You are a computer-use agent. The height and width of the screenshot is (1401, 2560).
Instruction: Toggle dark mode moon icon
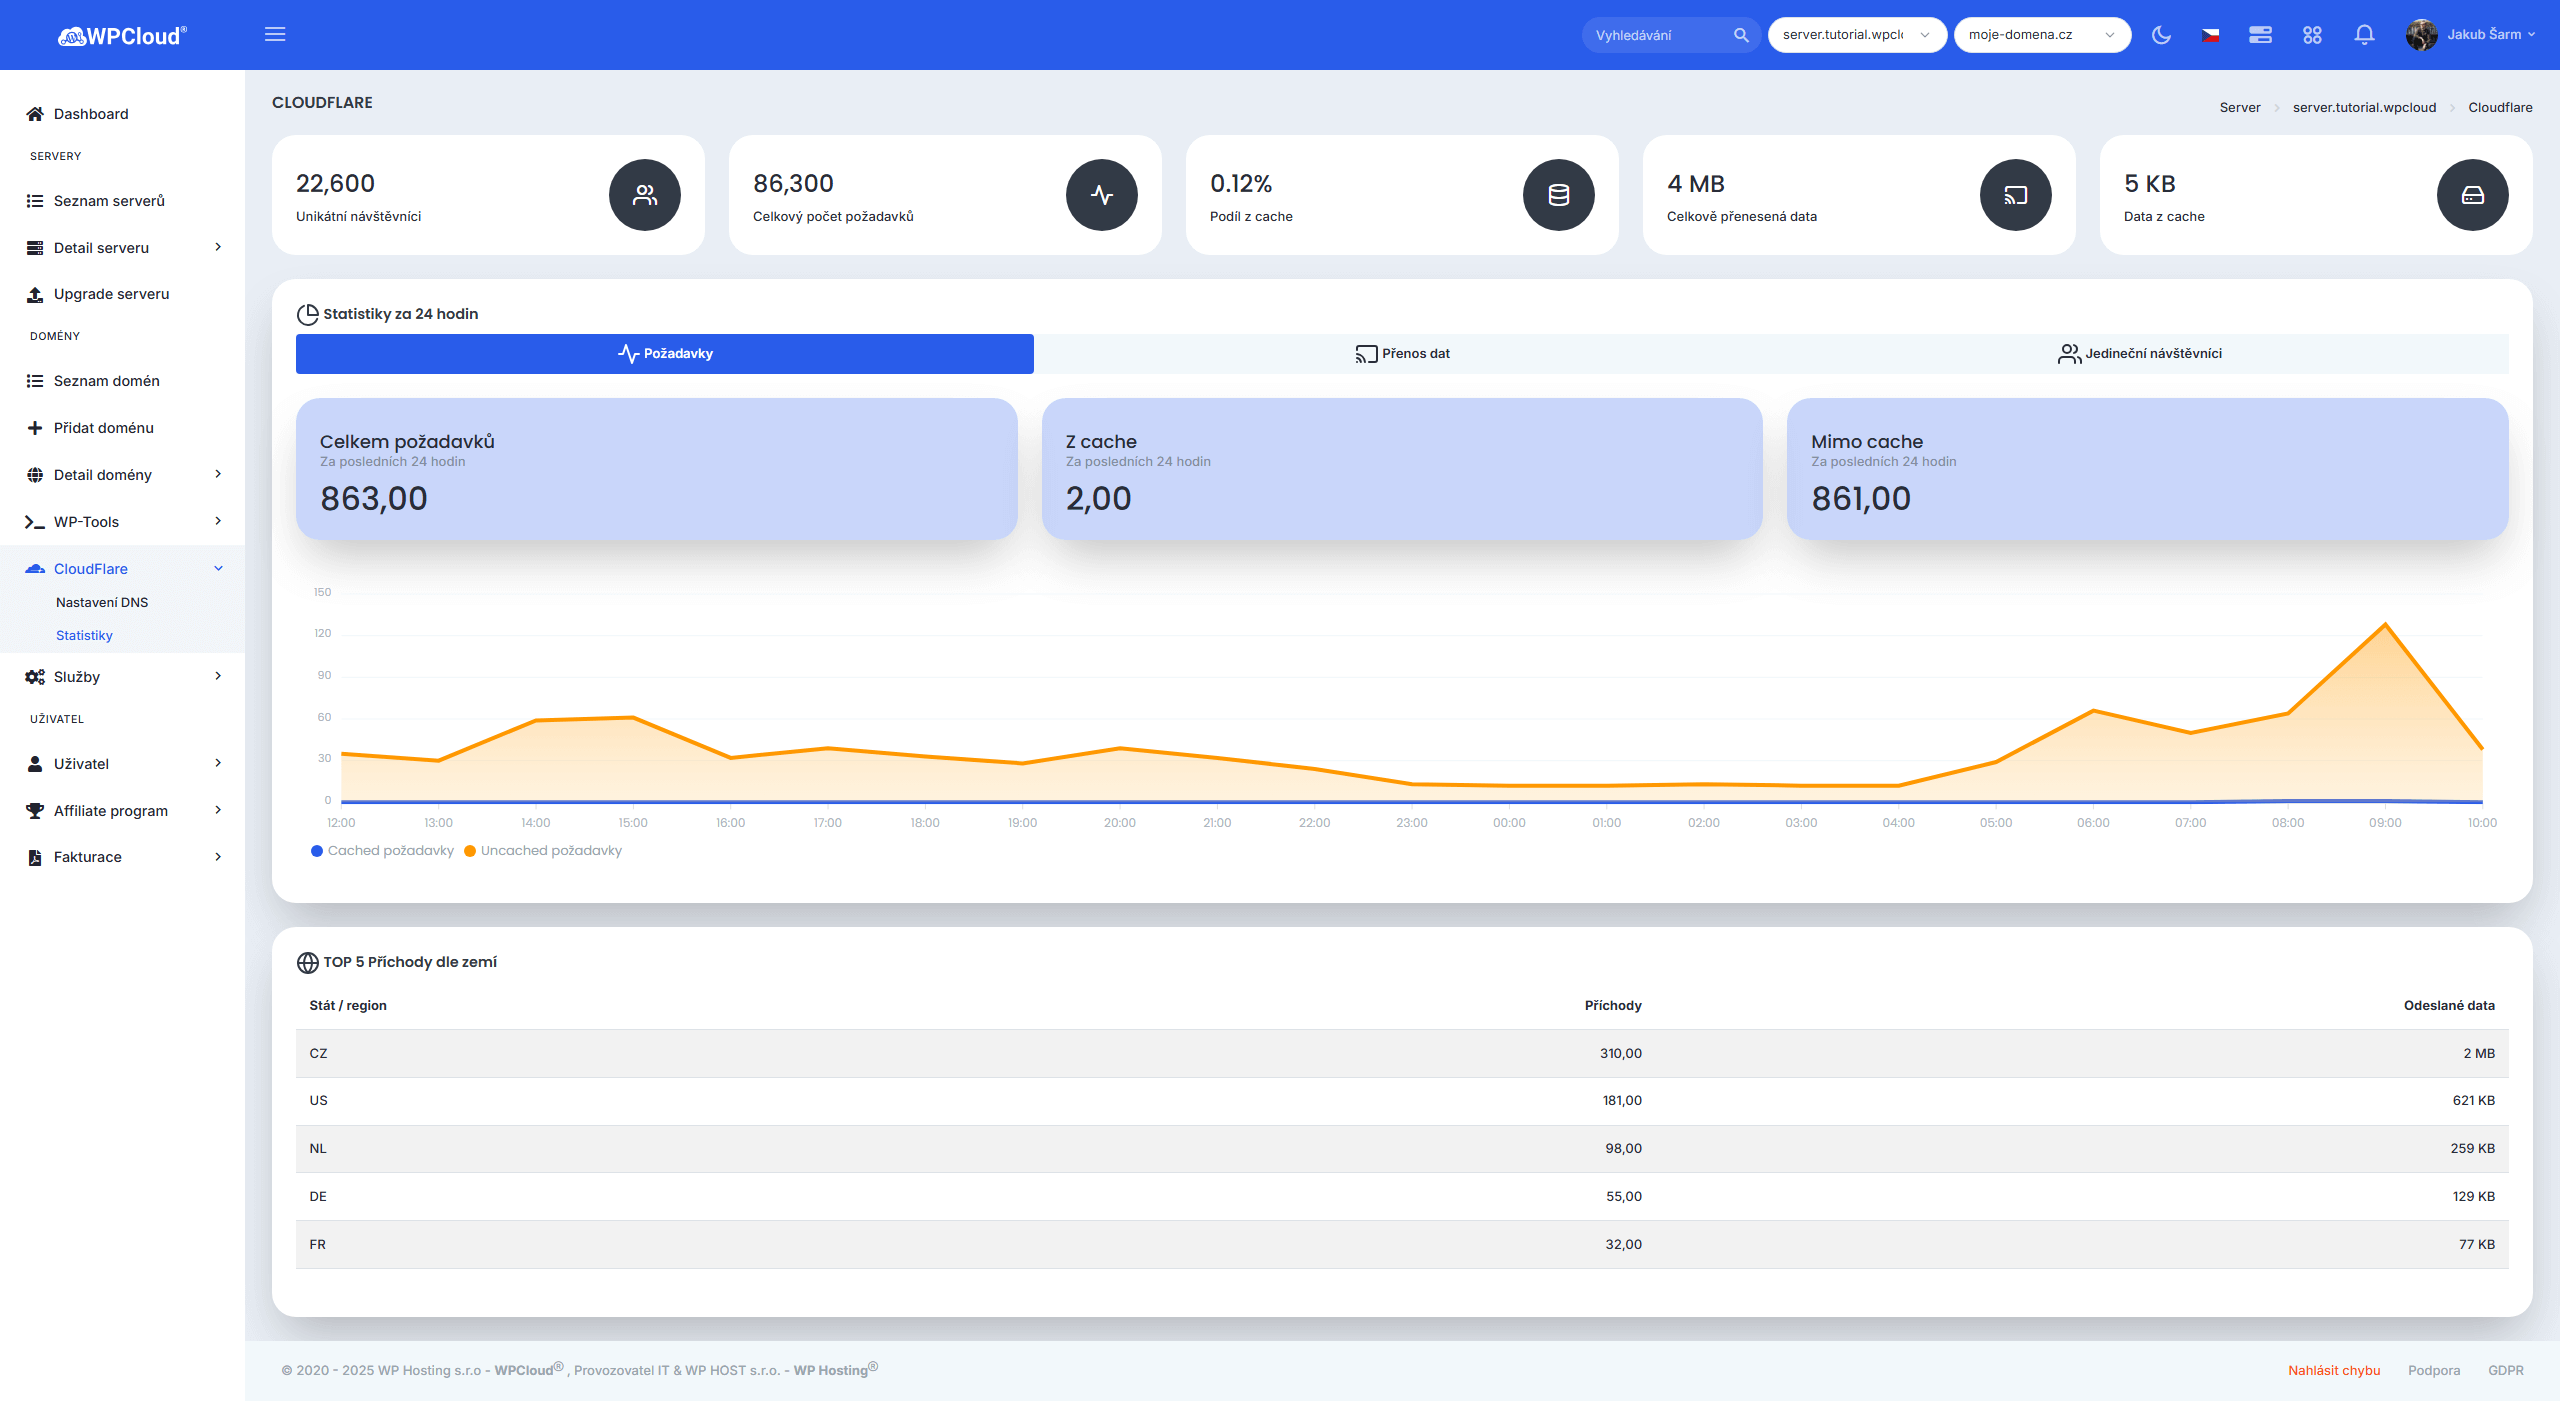tap(2161, 35)
